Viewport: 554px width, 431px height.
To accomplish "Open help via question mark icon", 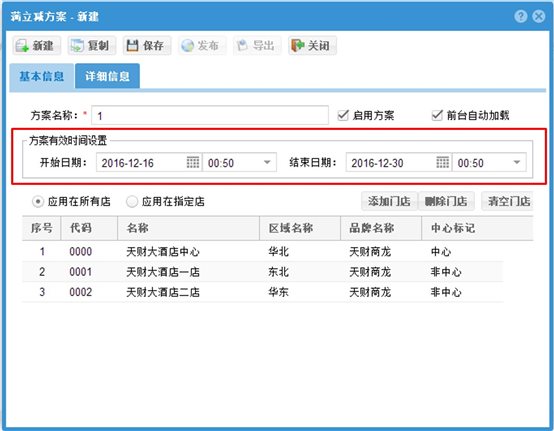I will point(521,16).
